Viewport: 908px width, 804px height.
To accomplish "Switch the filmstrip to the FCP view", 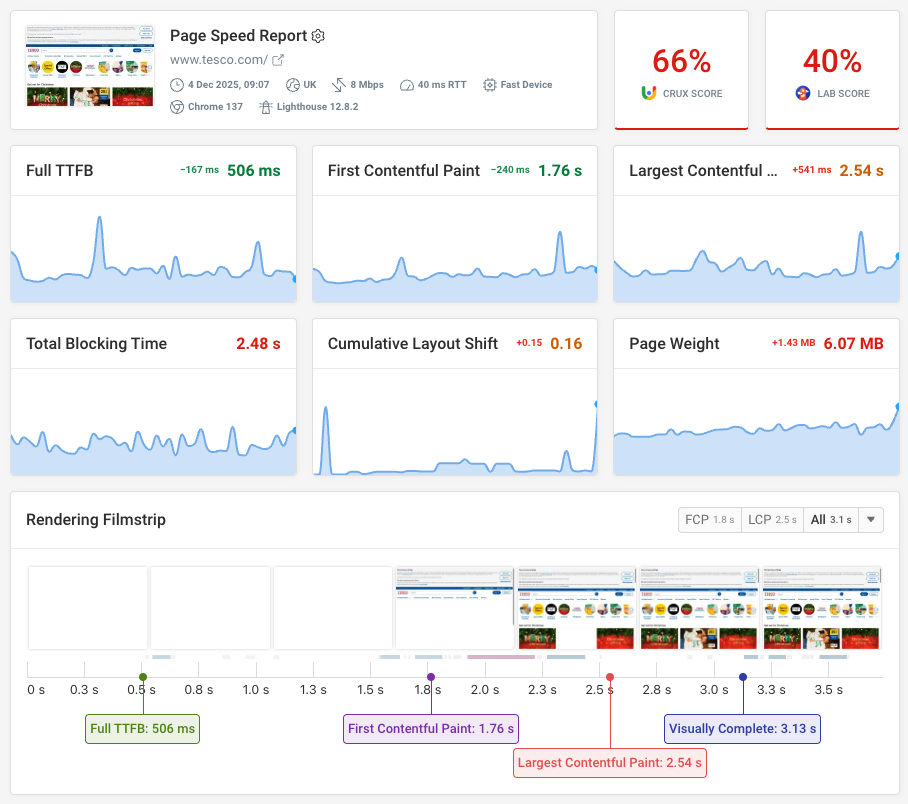I will click(710, 520).
